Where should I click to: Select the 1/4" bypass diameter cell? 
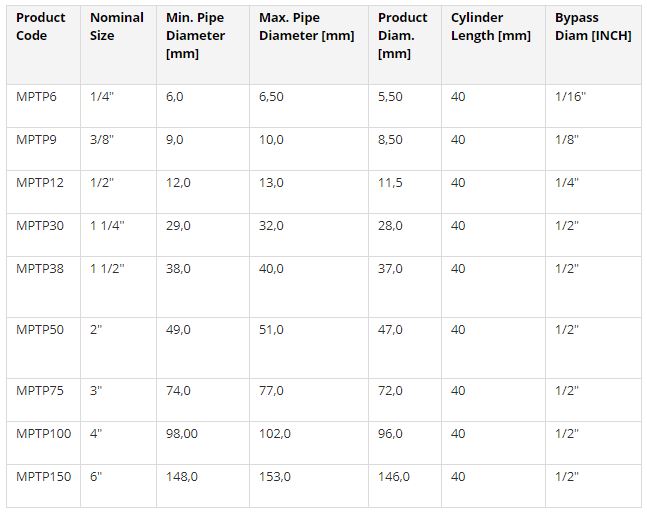567,183
